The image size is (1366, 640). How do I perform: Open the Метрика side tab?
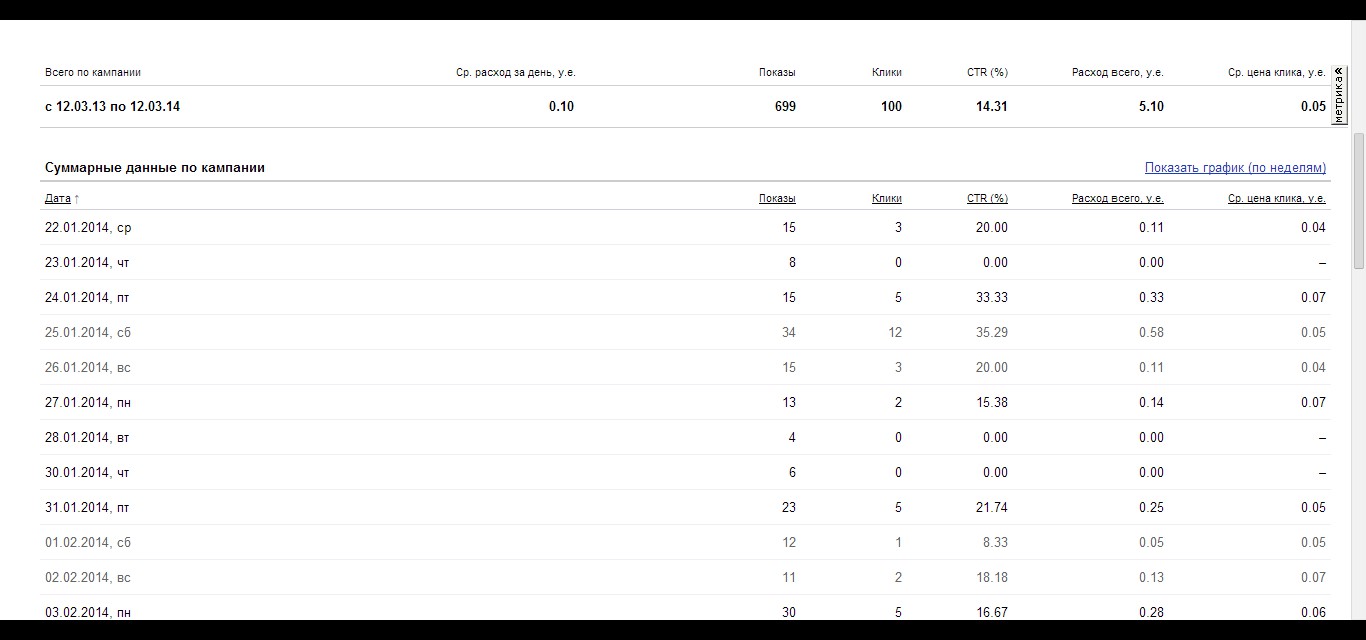(1339, 95)
